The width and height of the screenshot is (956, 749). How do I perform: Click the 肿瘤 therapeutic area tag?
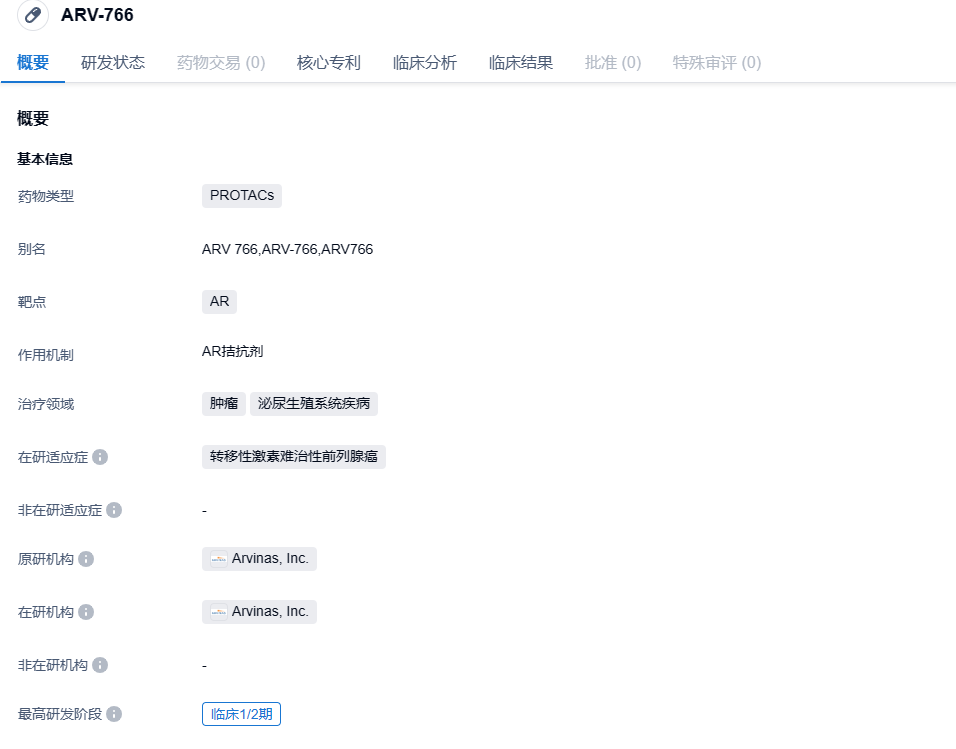click(x=224, y=404)
